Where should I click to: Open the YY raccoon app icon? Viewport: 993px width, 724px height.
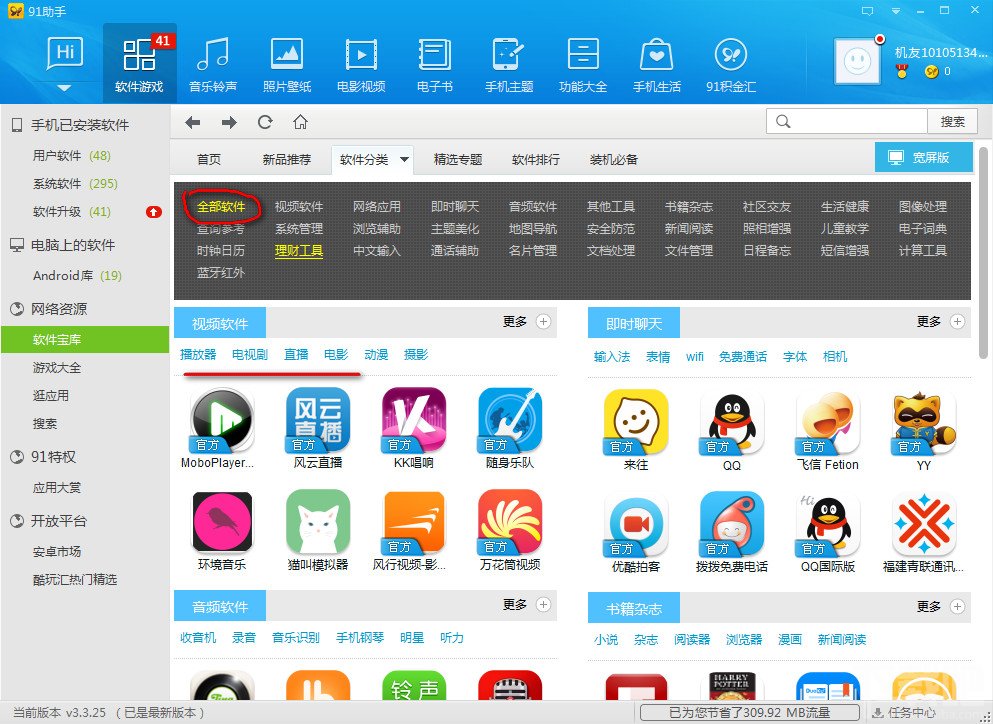click(924, 422)
